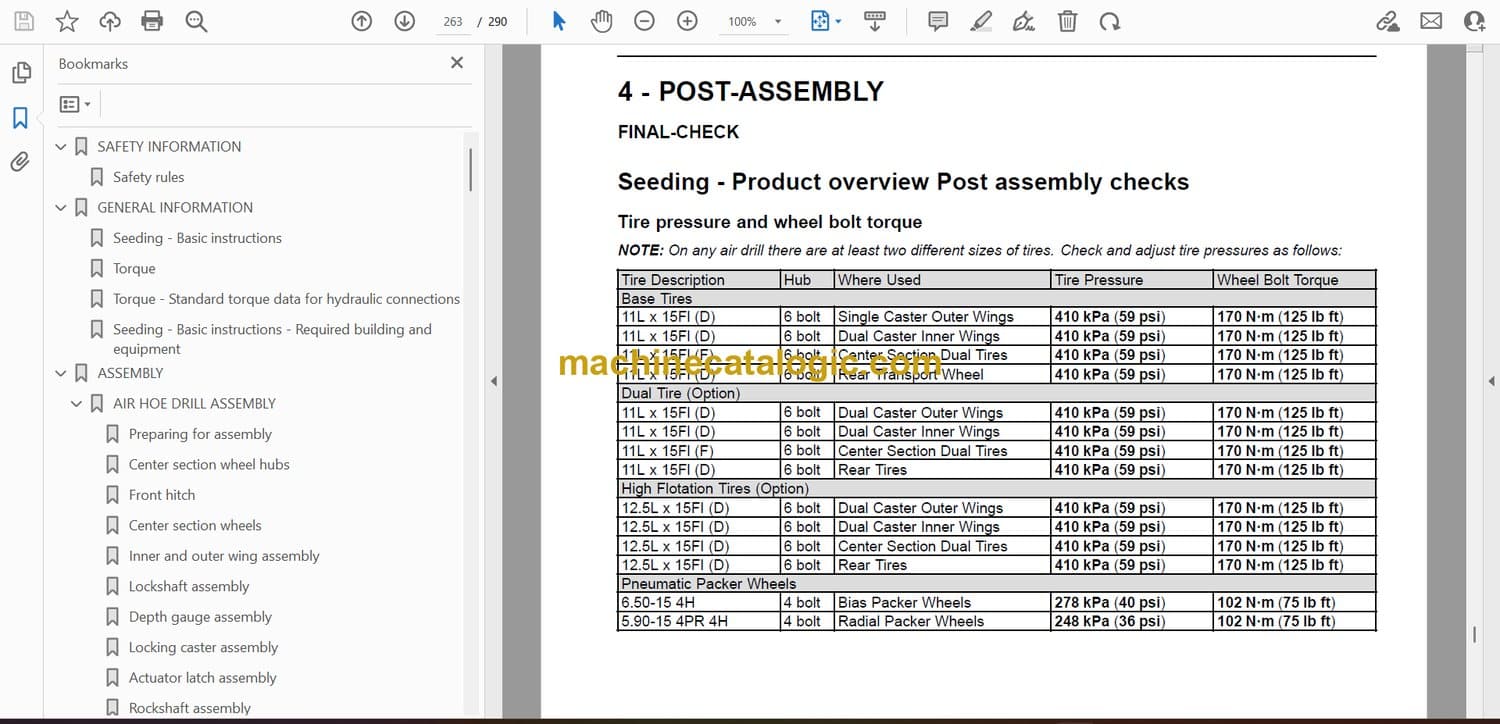Click the share link icon

[1387, 21]
